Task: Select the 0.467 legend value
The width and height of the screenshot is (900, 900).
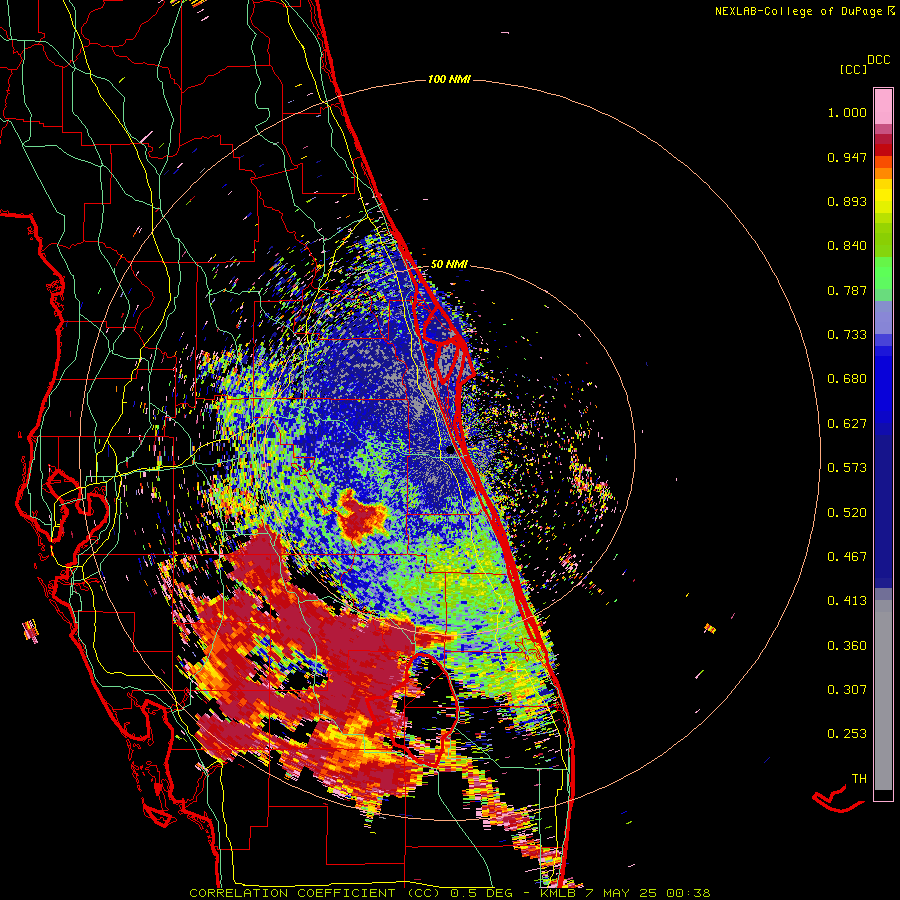Action: pos(847,557)
